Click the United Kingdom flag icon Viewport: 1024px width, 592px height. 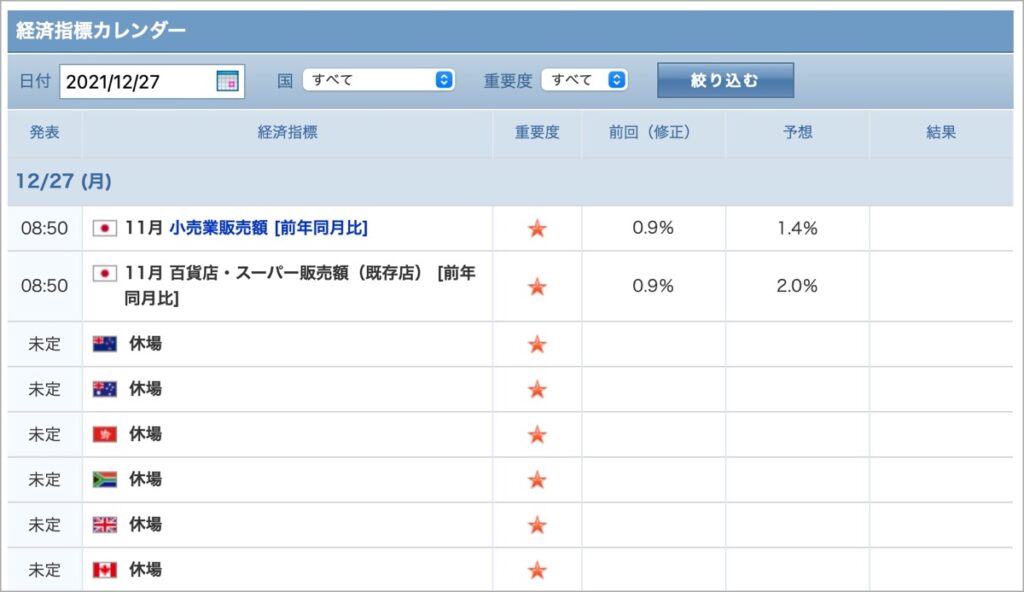[104, 525]
